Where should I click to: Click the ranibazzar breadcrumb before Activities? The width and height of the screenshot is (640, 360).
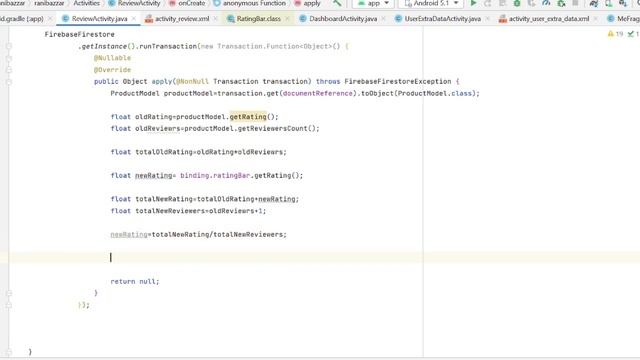49,3
